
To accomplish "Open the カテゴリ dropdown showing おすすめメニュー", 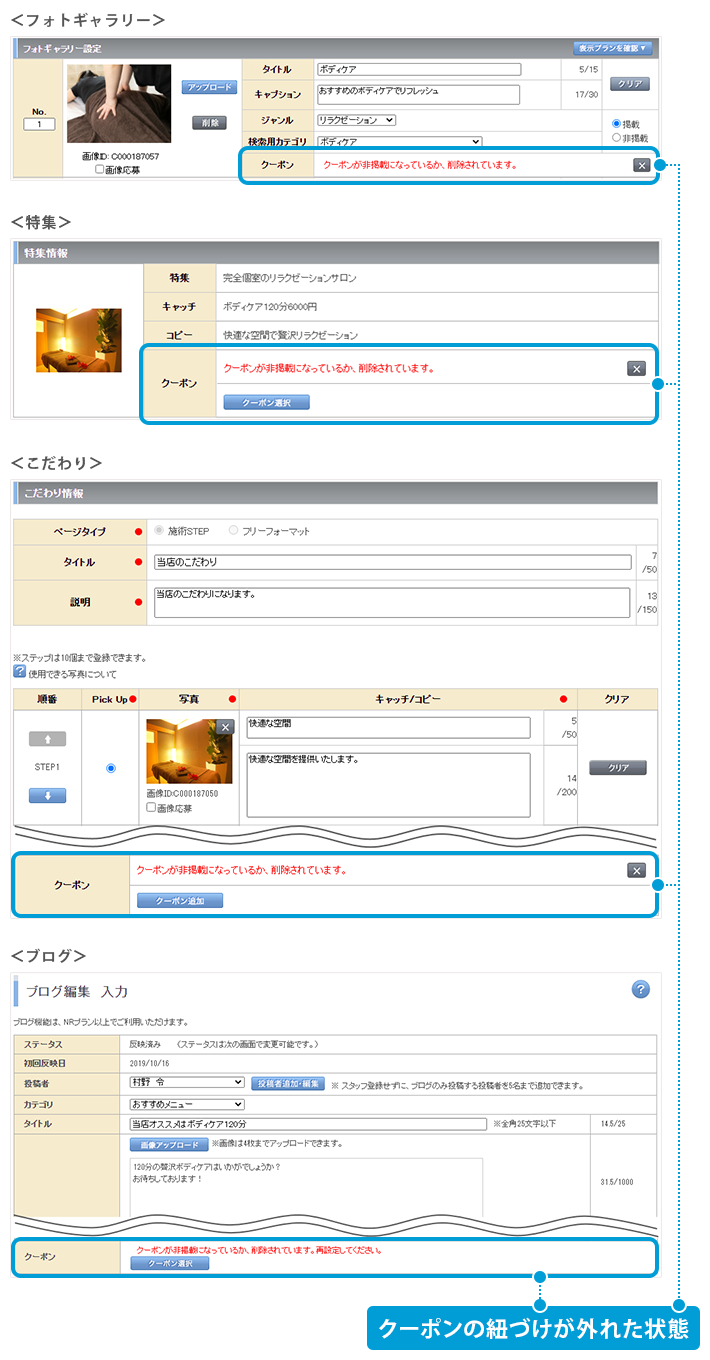I will (187, 1104).
